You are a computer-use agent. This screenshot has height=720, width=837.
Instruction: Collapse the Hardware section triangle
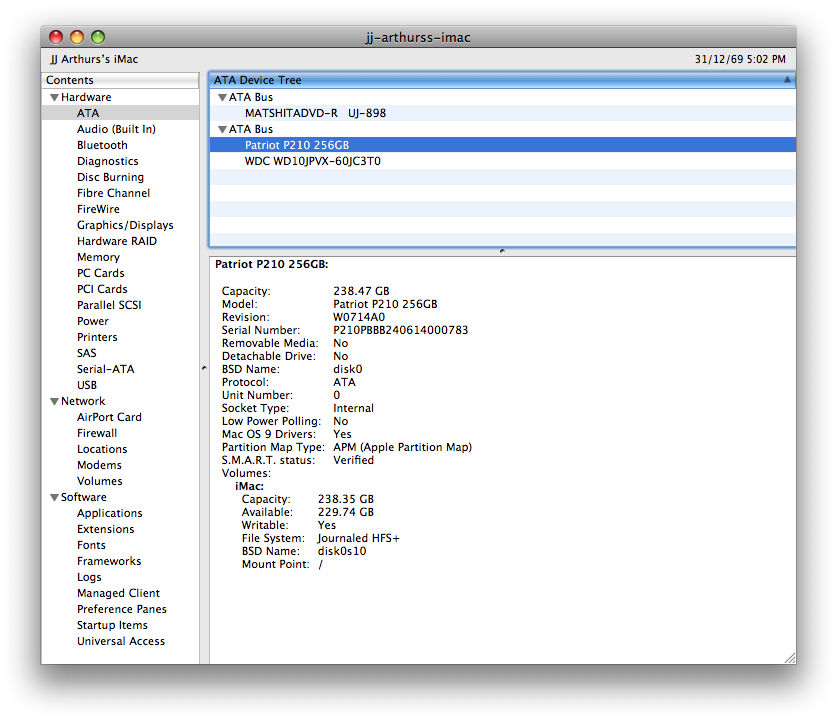click(54, 98)
